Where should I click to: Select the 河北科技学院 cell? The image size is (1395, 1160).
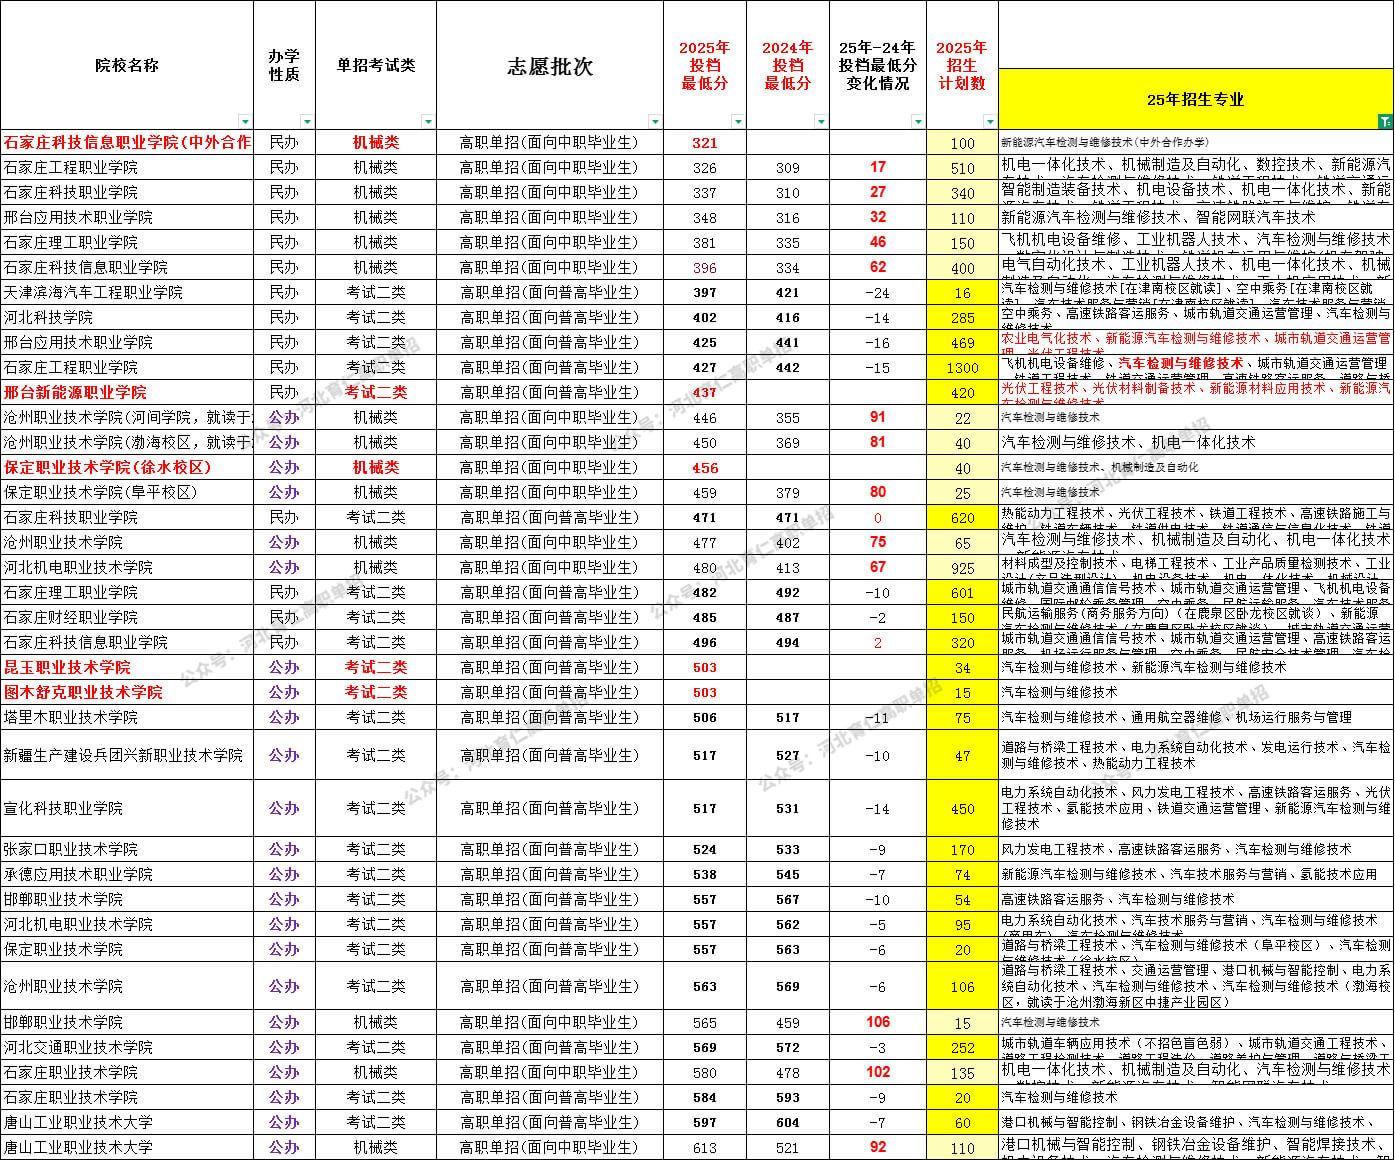coord(127,317)
